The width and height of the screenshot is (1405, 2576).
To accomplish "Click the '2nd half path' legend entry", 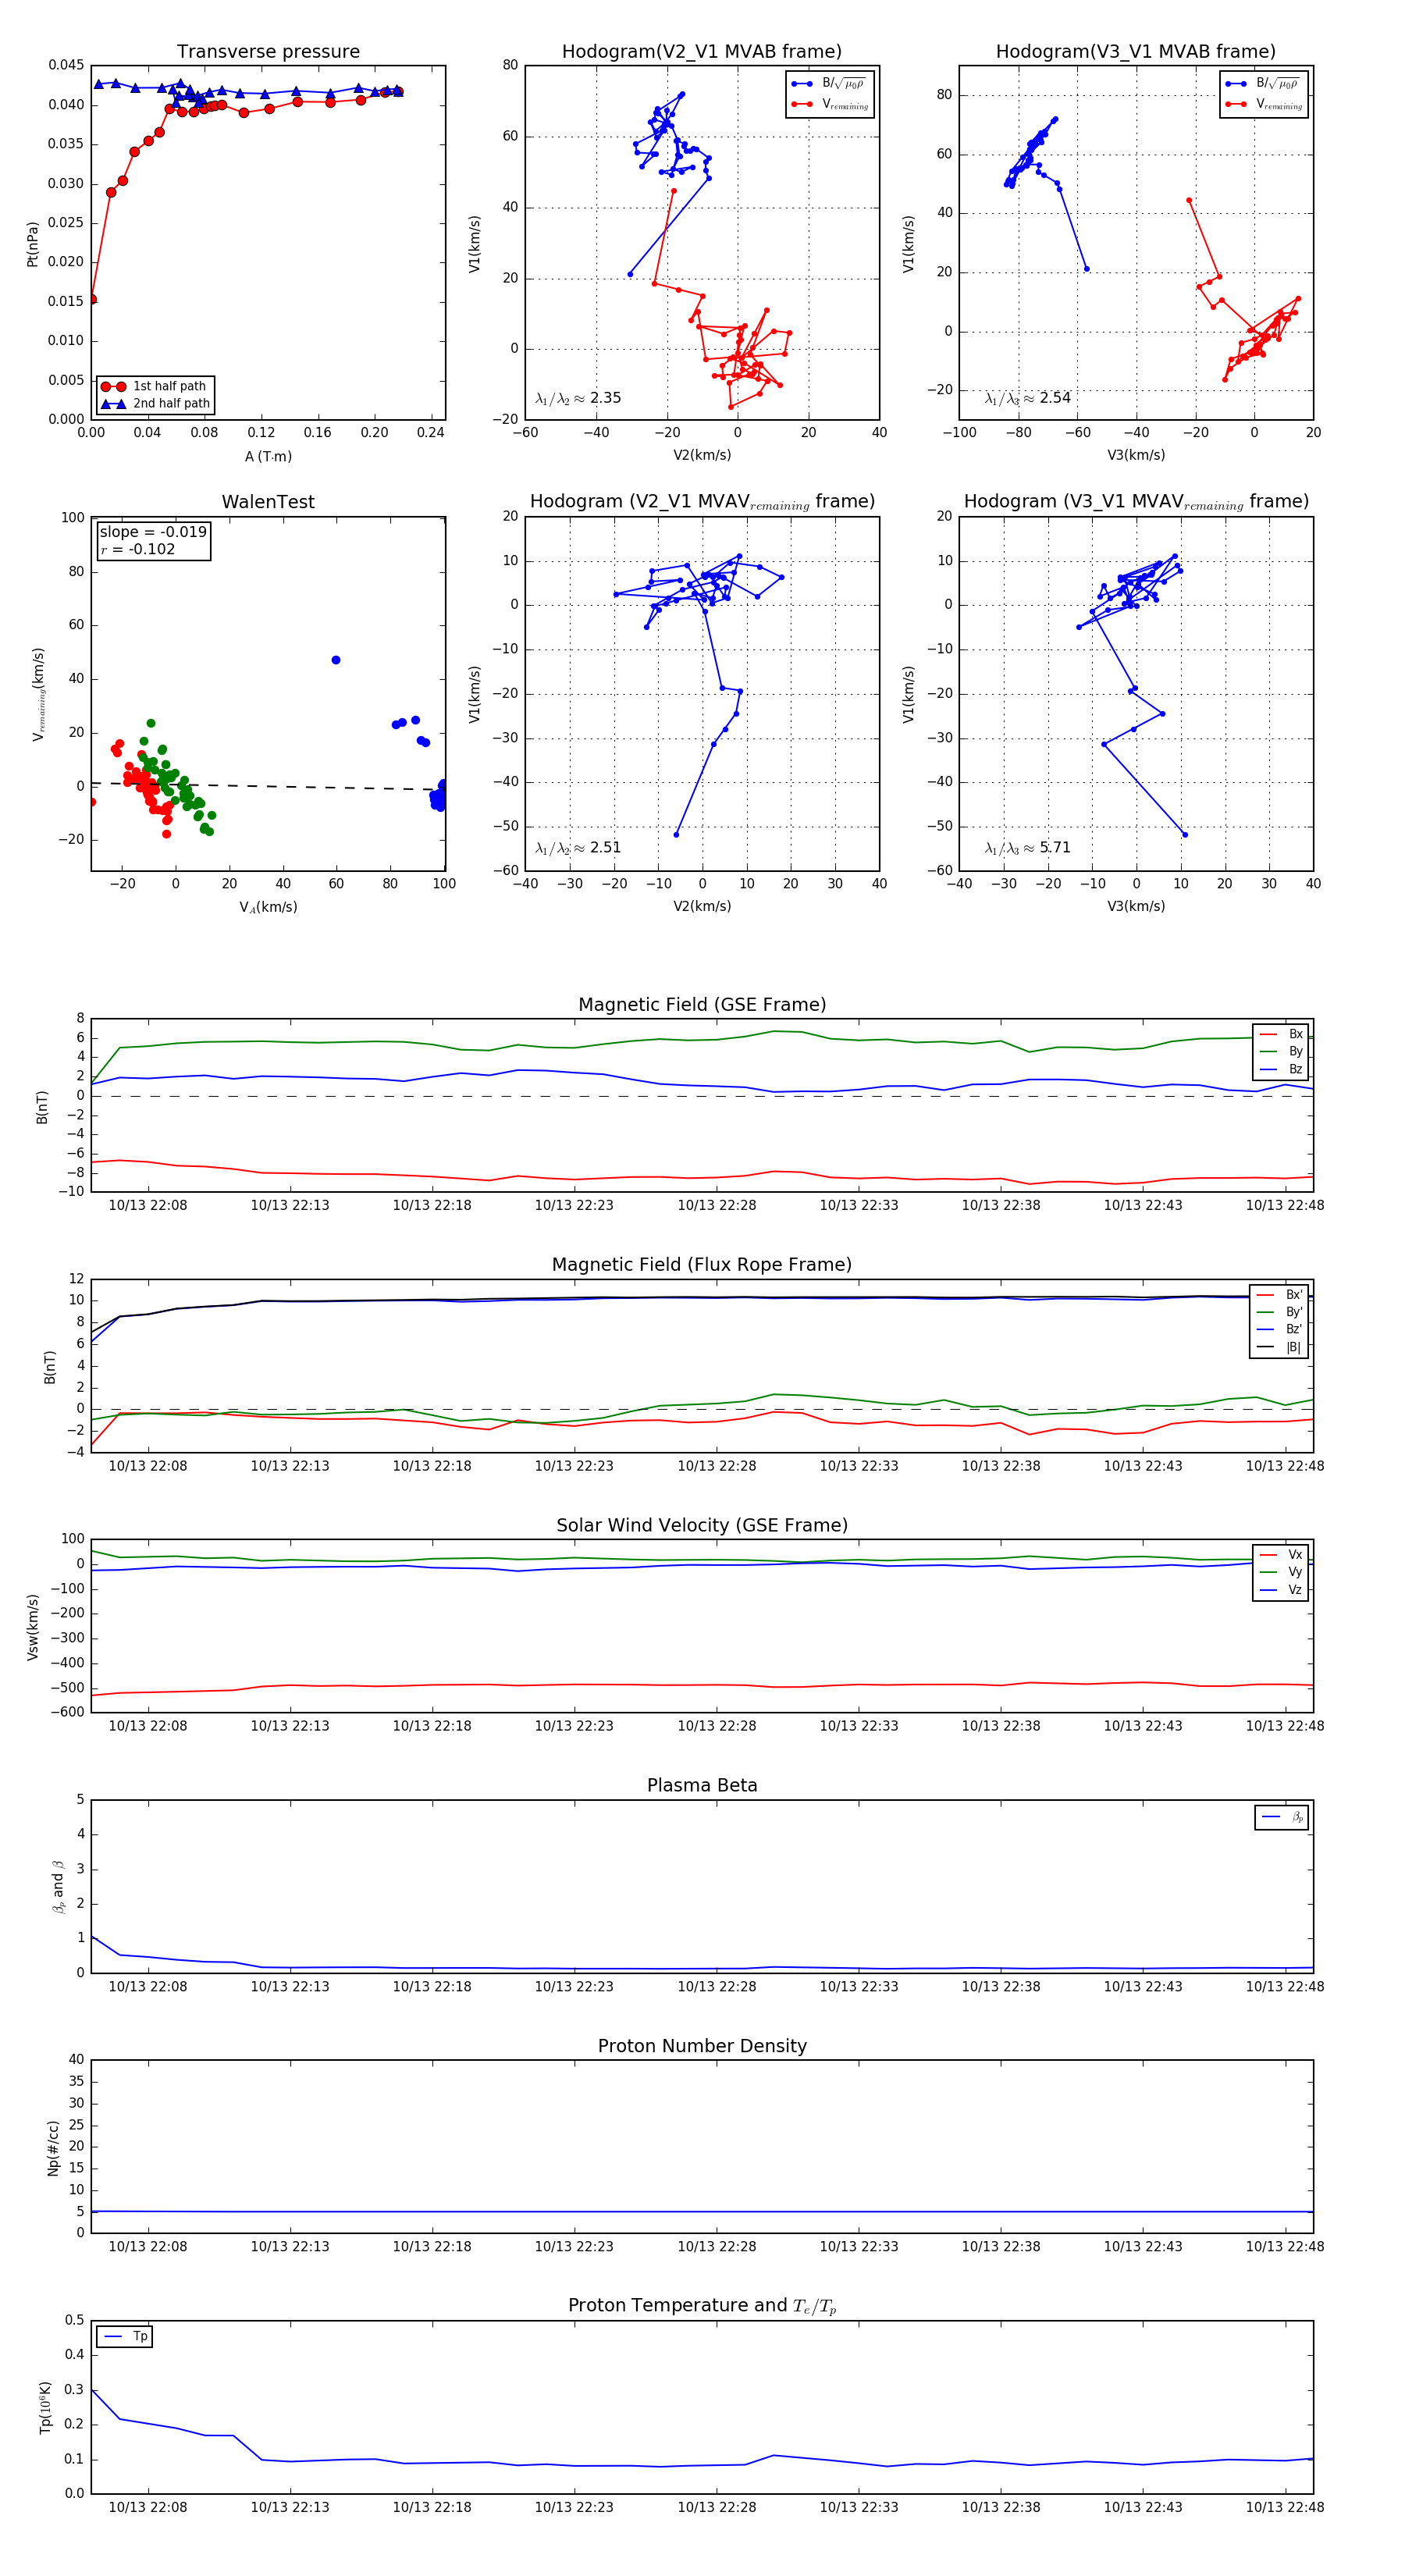I will [154, 404].
